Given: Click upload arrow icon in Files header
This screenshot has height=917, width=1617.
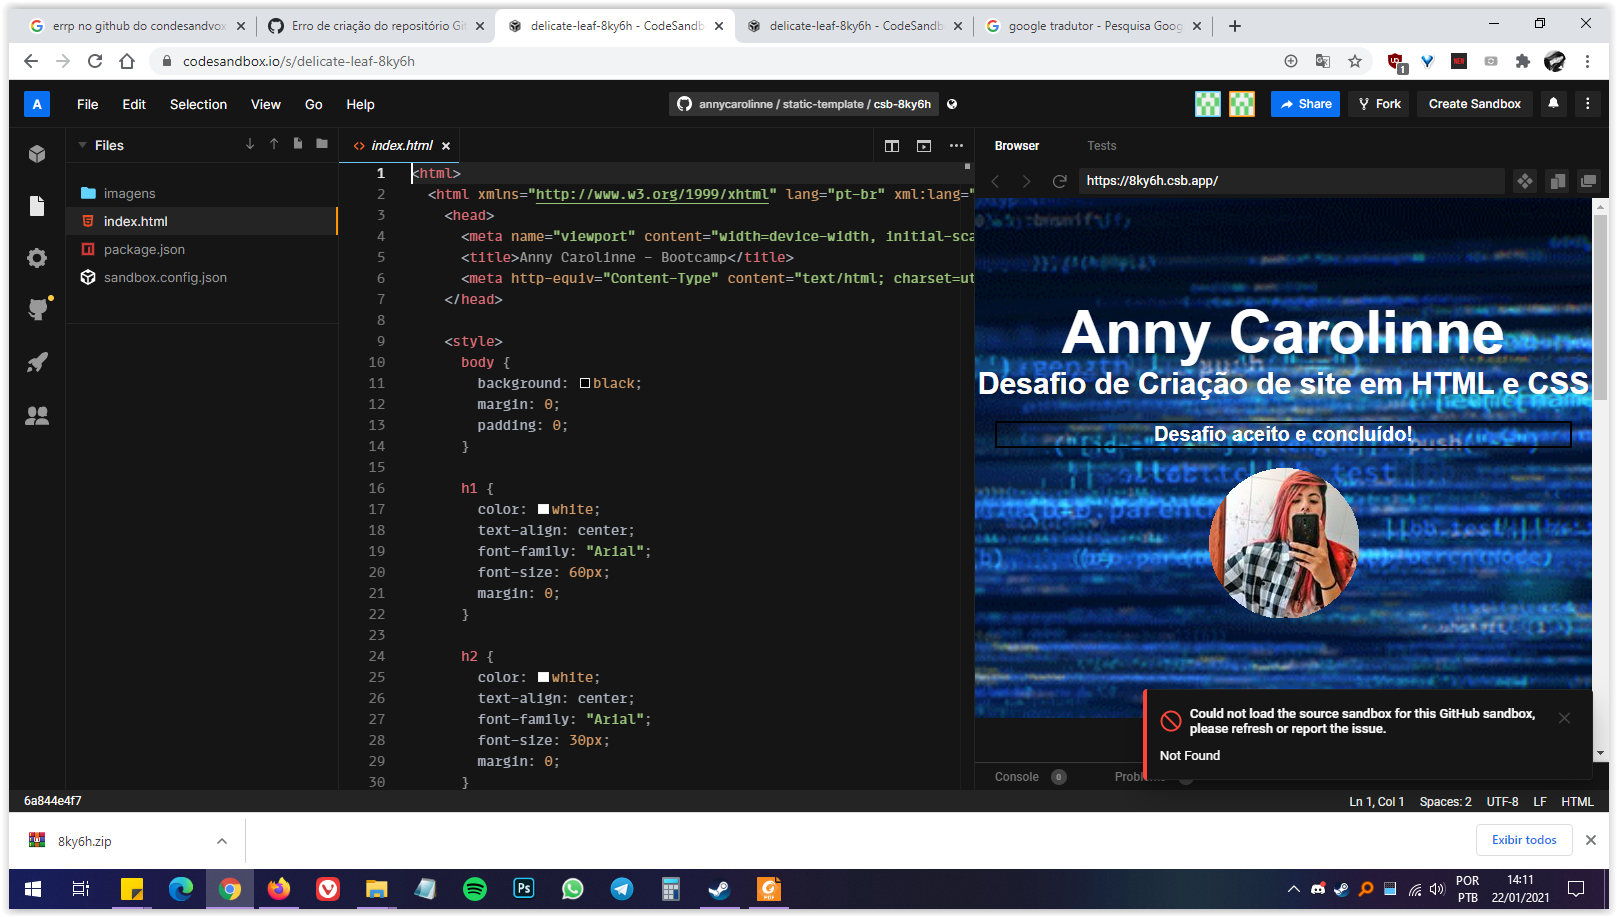Looking at the screenshot, I should [x=274, y=144].
